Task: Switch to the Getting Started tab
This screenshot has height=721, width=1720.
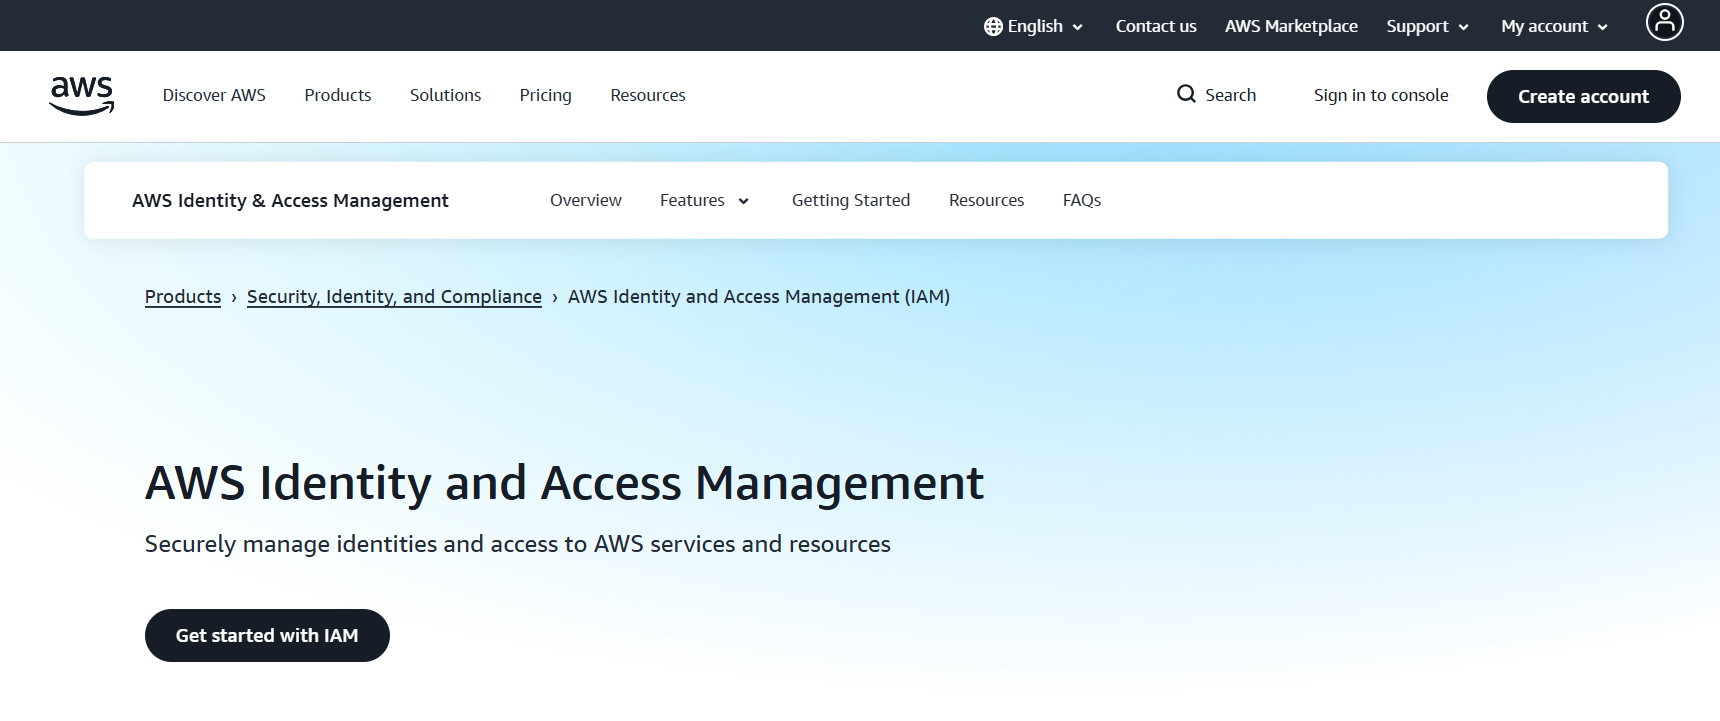Action: [851, 200]
